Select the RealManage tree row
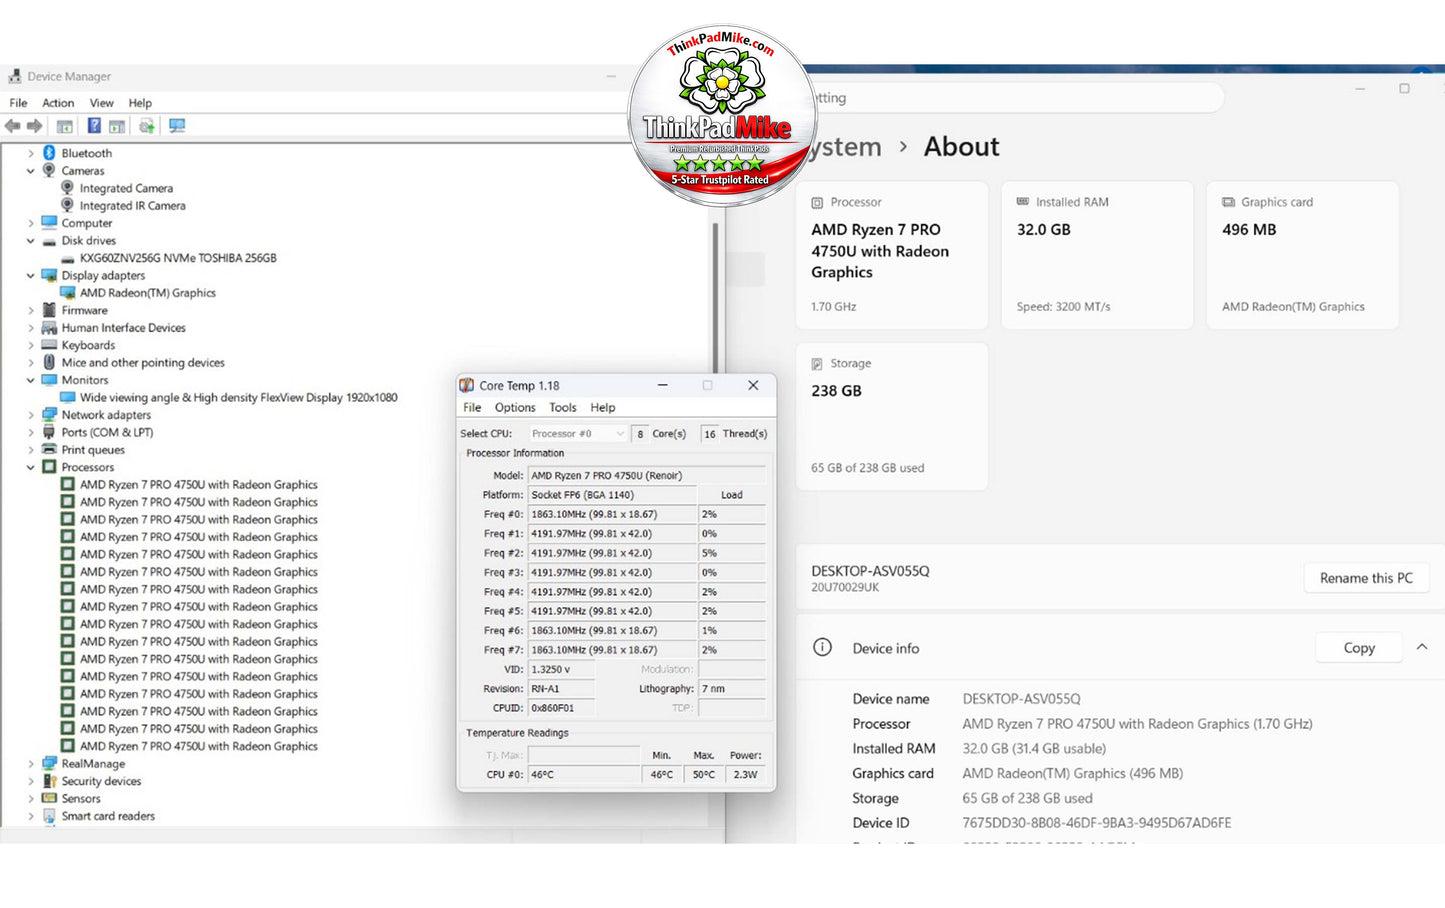Image resolution: width=1445 pixels, height=908 pixels. click(x=93, y=764)
